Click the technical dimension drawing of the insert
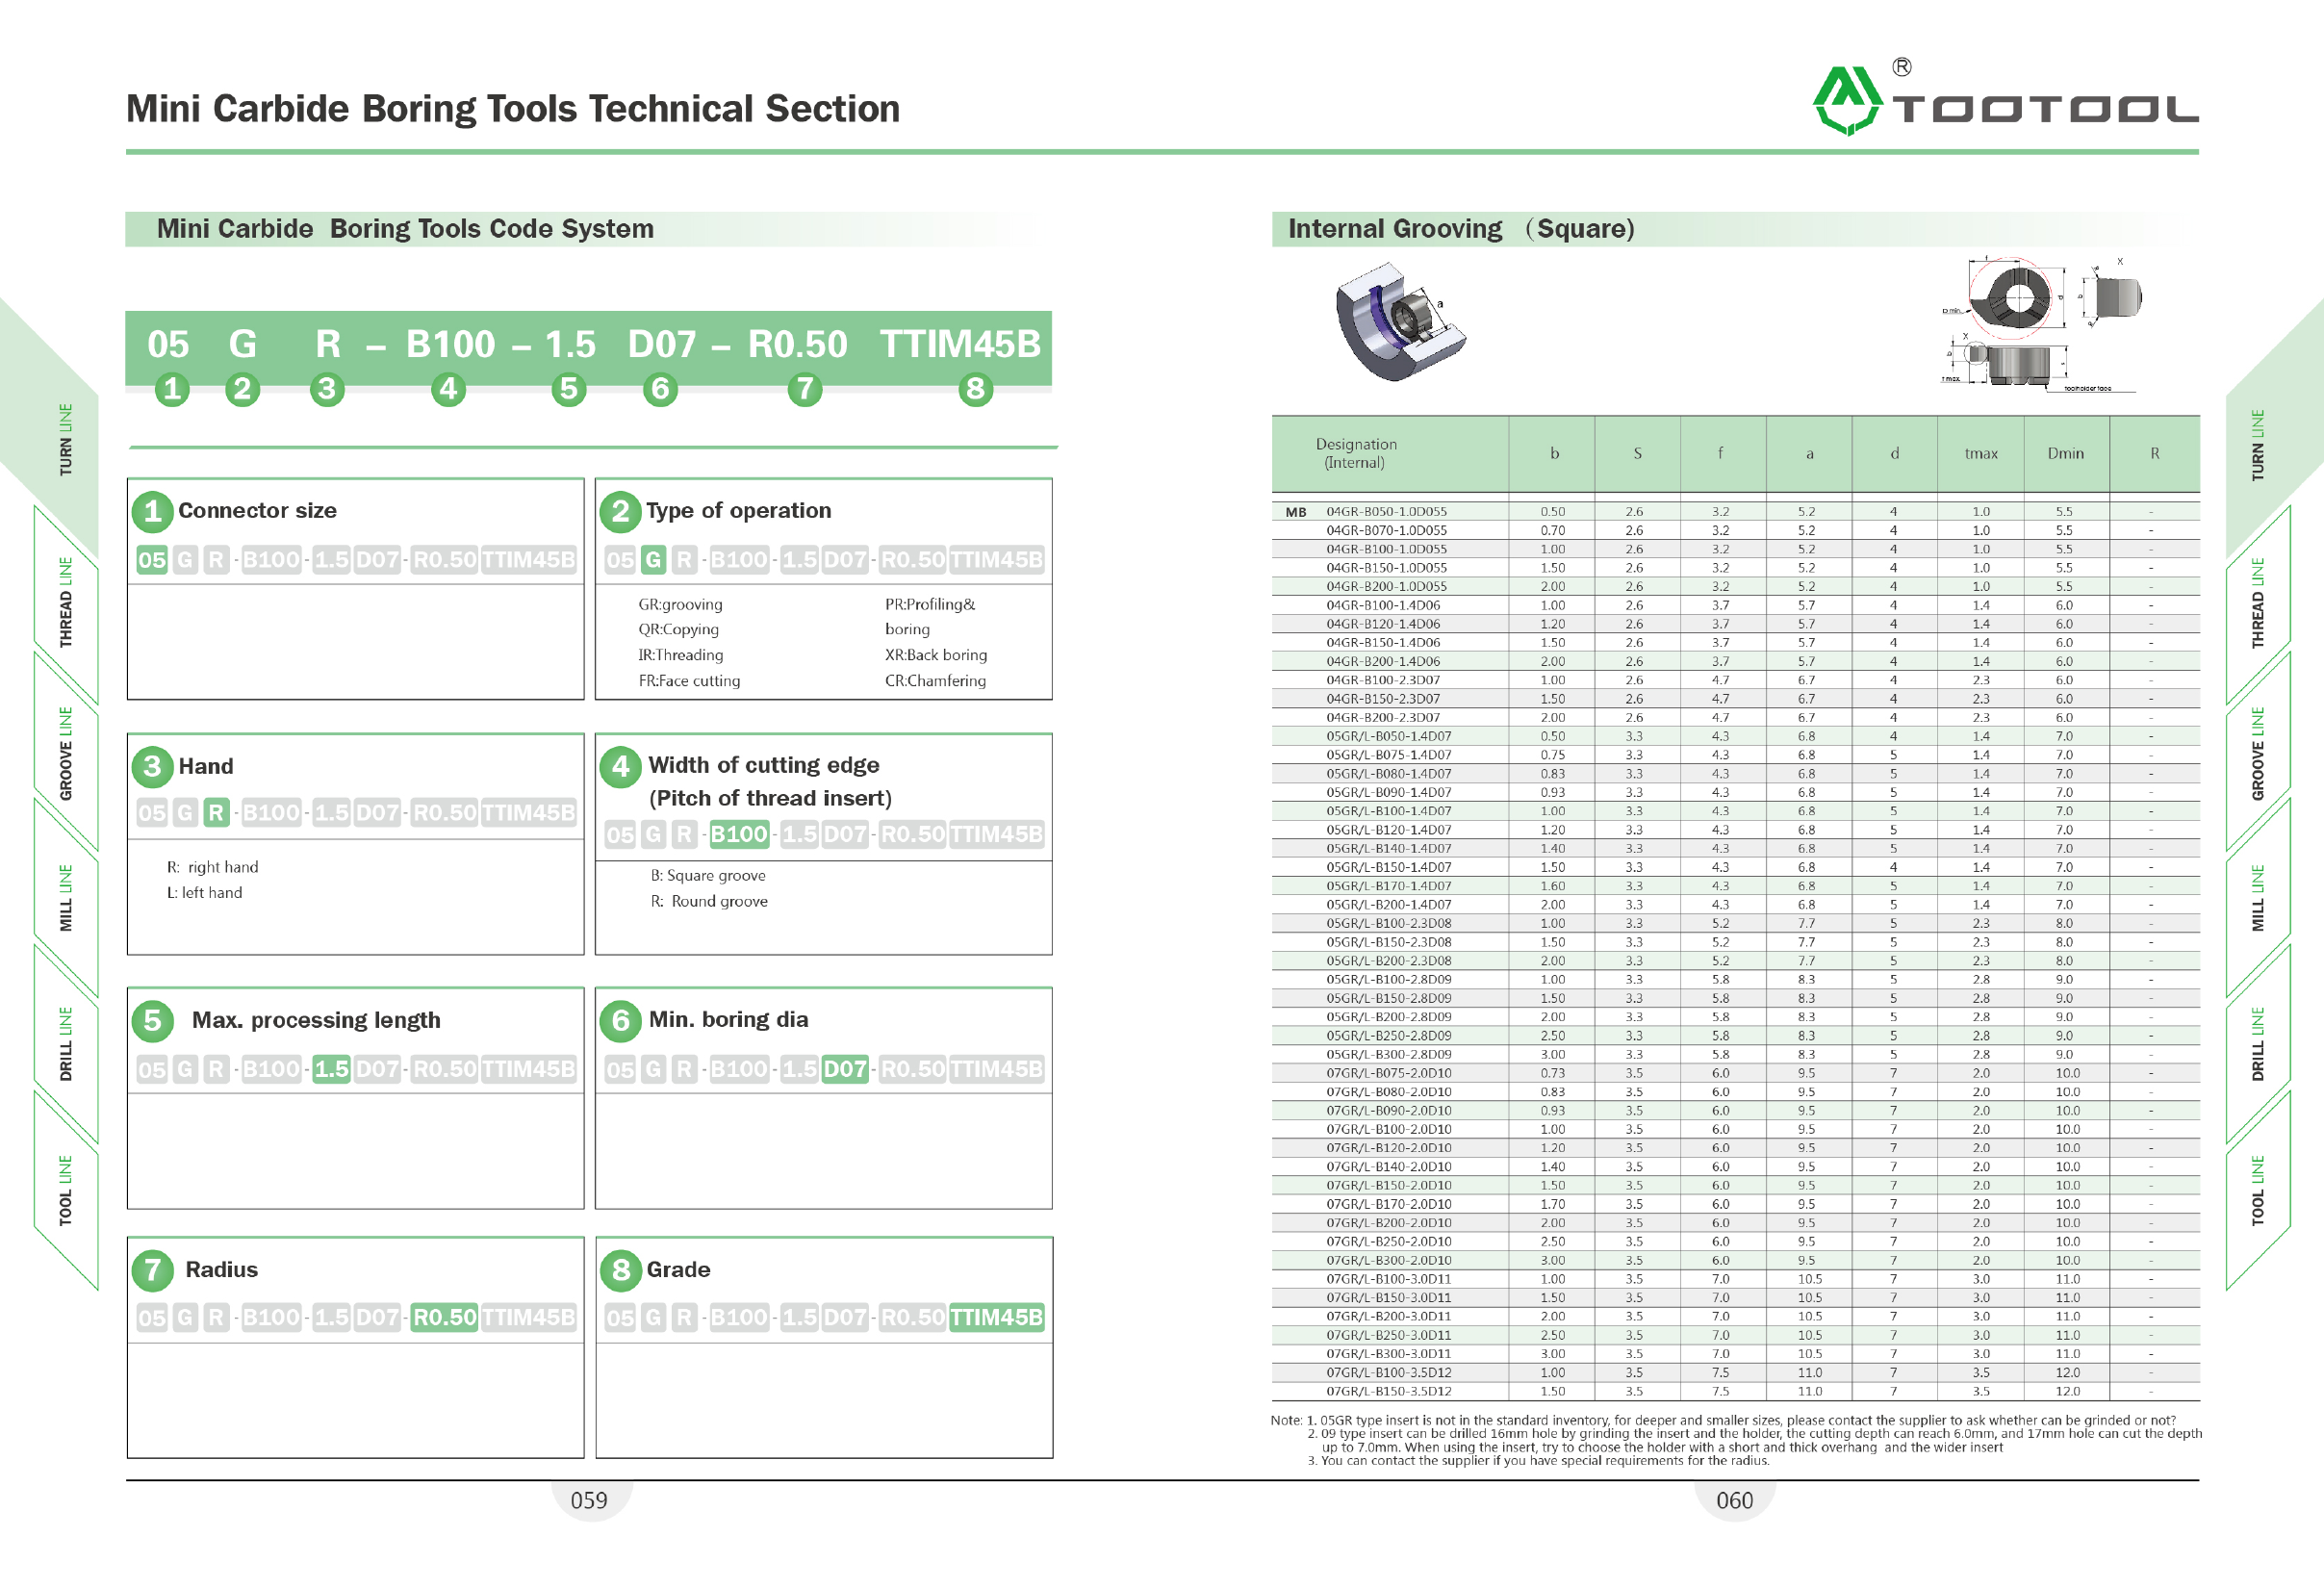Viewport: 2324px width, 1588px height. 2040,325
